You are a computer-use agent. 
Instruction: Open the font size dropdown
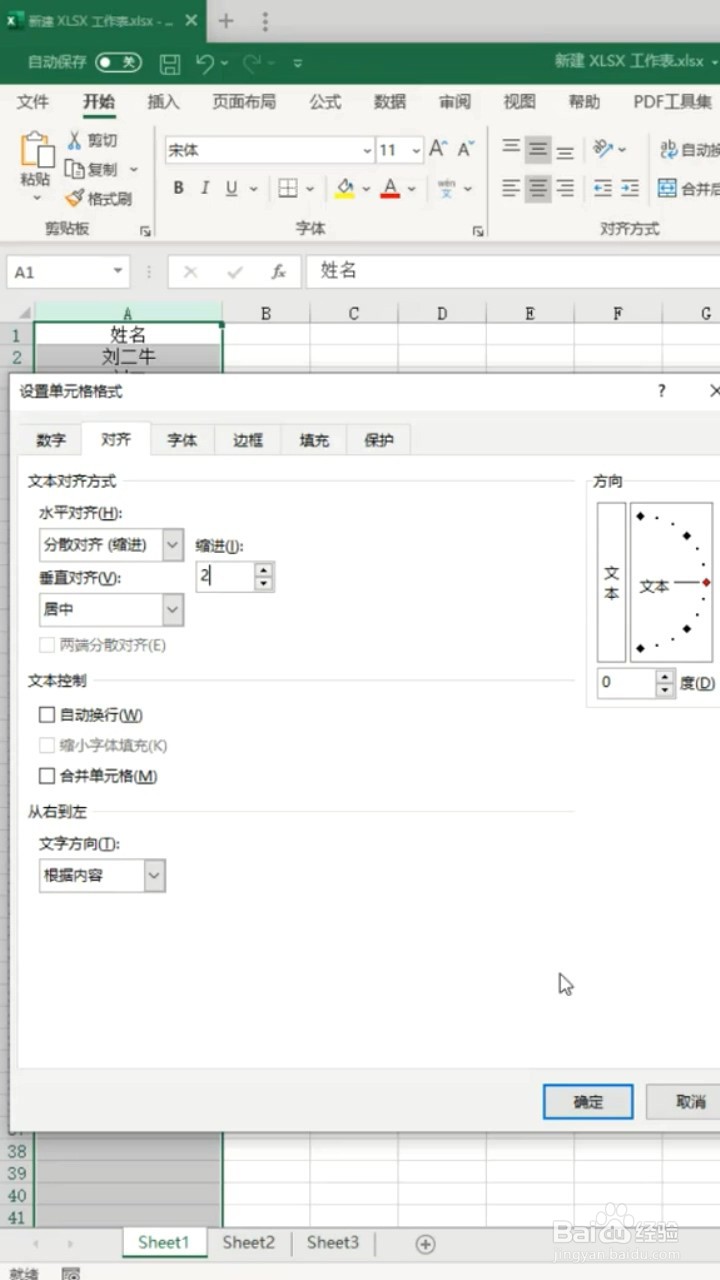click(x=416, y=151)
